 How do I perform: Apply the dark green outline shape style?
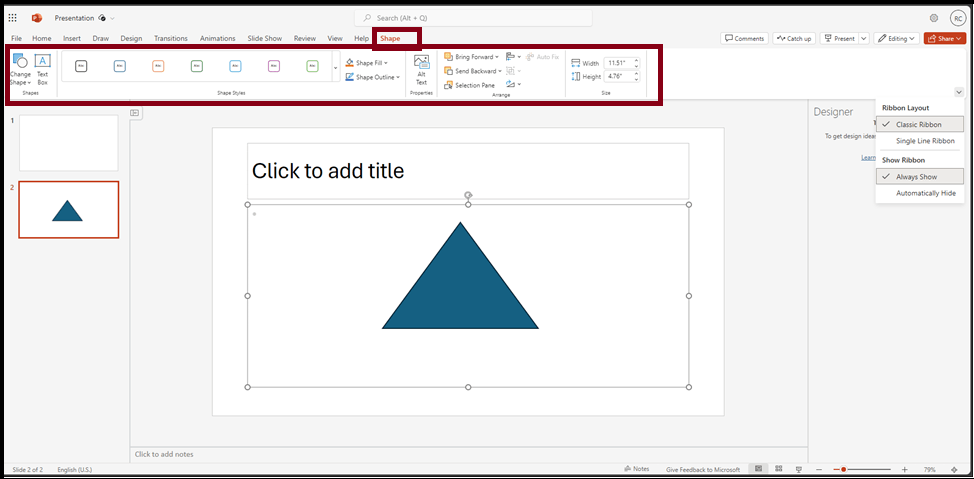coord(196,66)
